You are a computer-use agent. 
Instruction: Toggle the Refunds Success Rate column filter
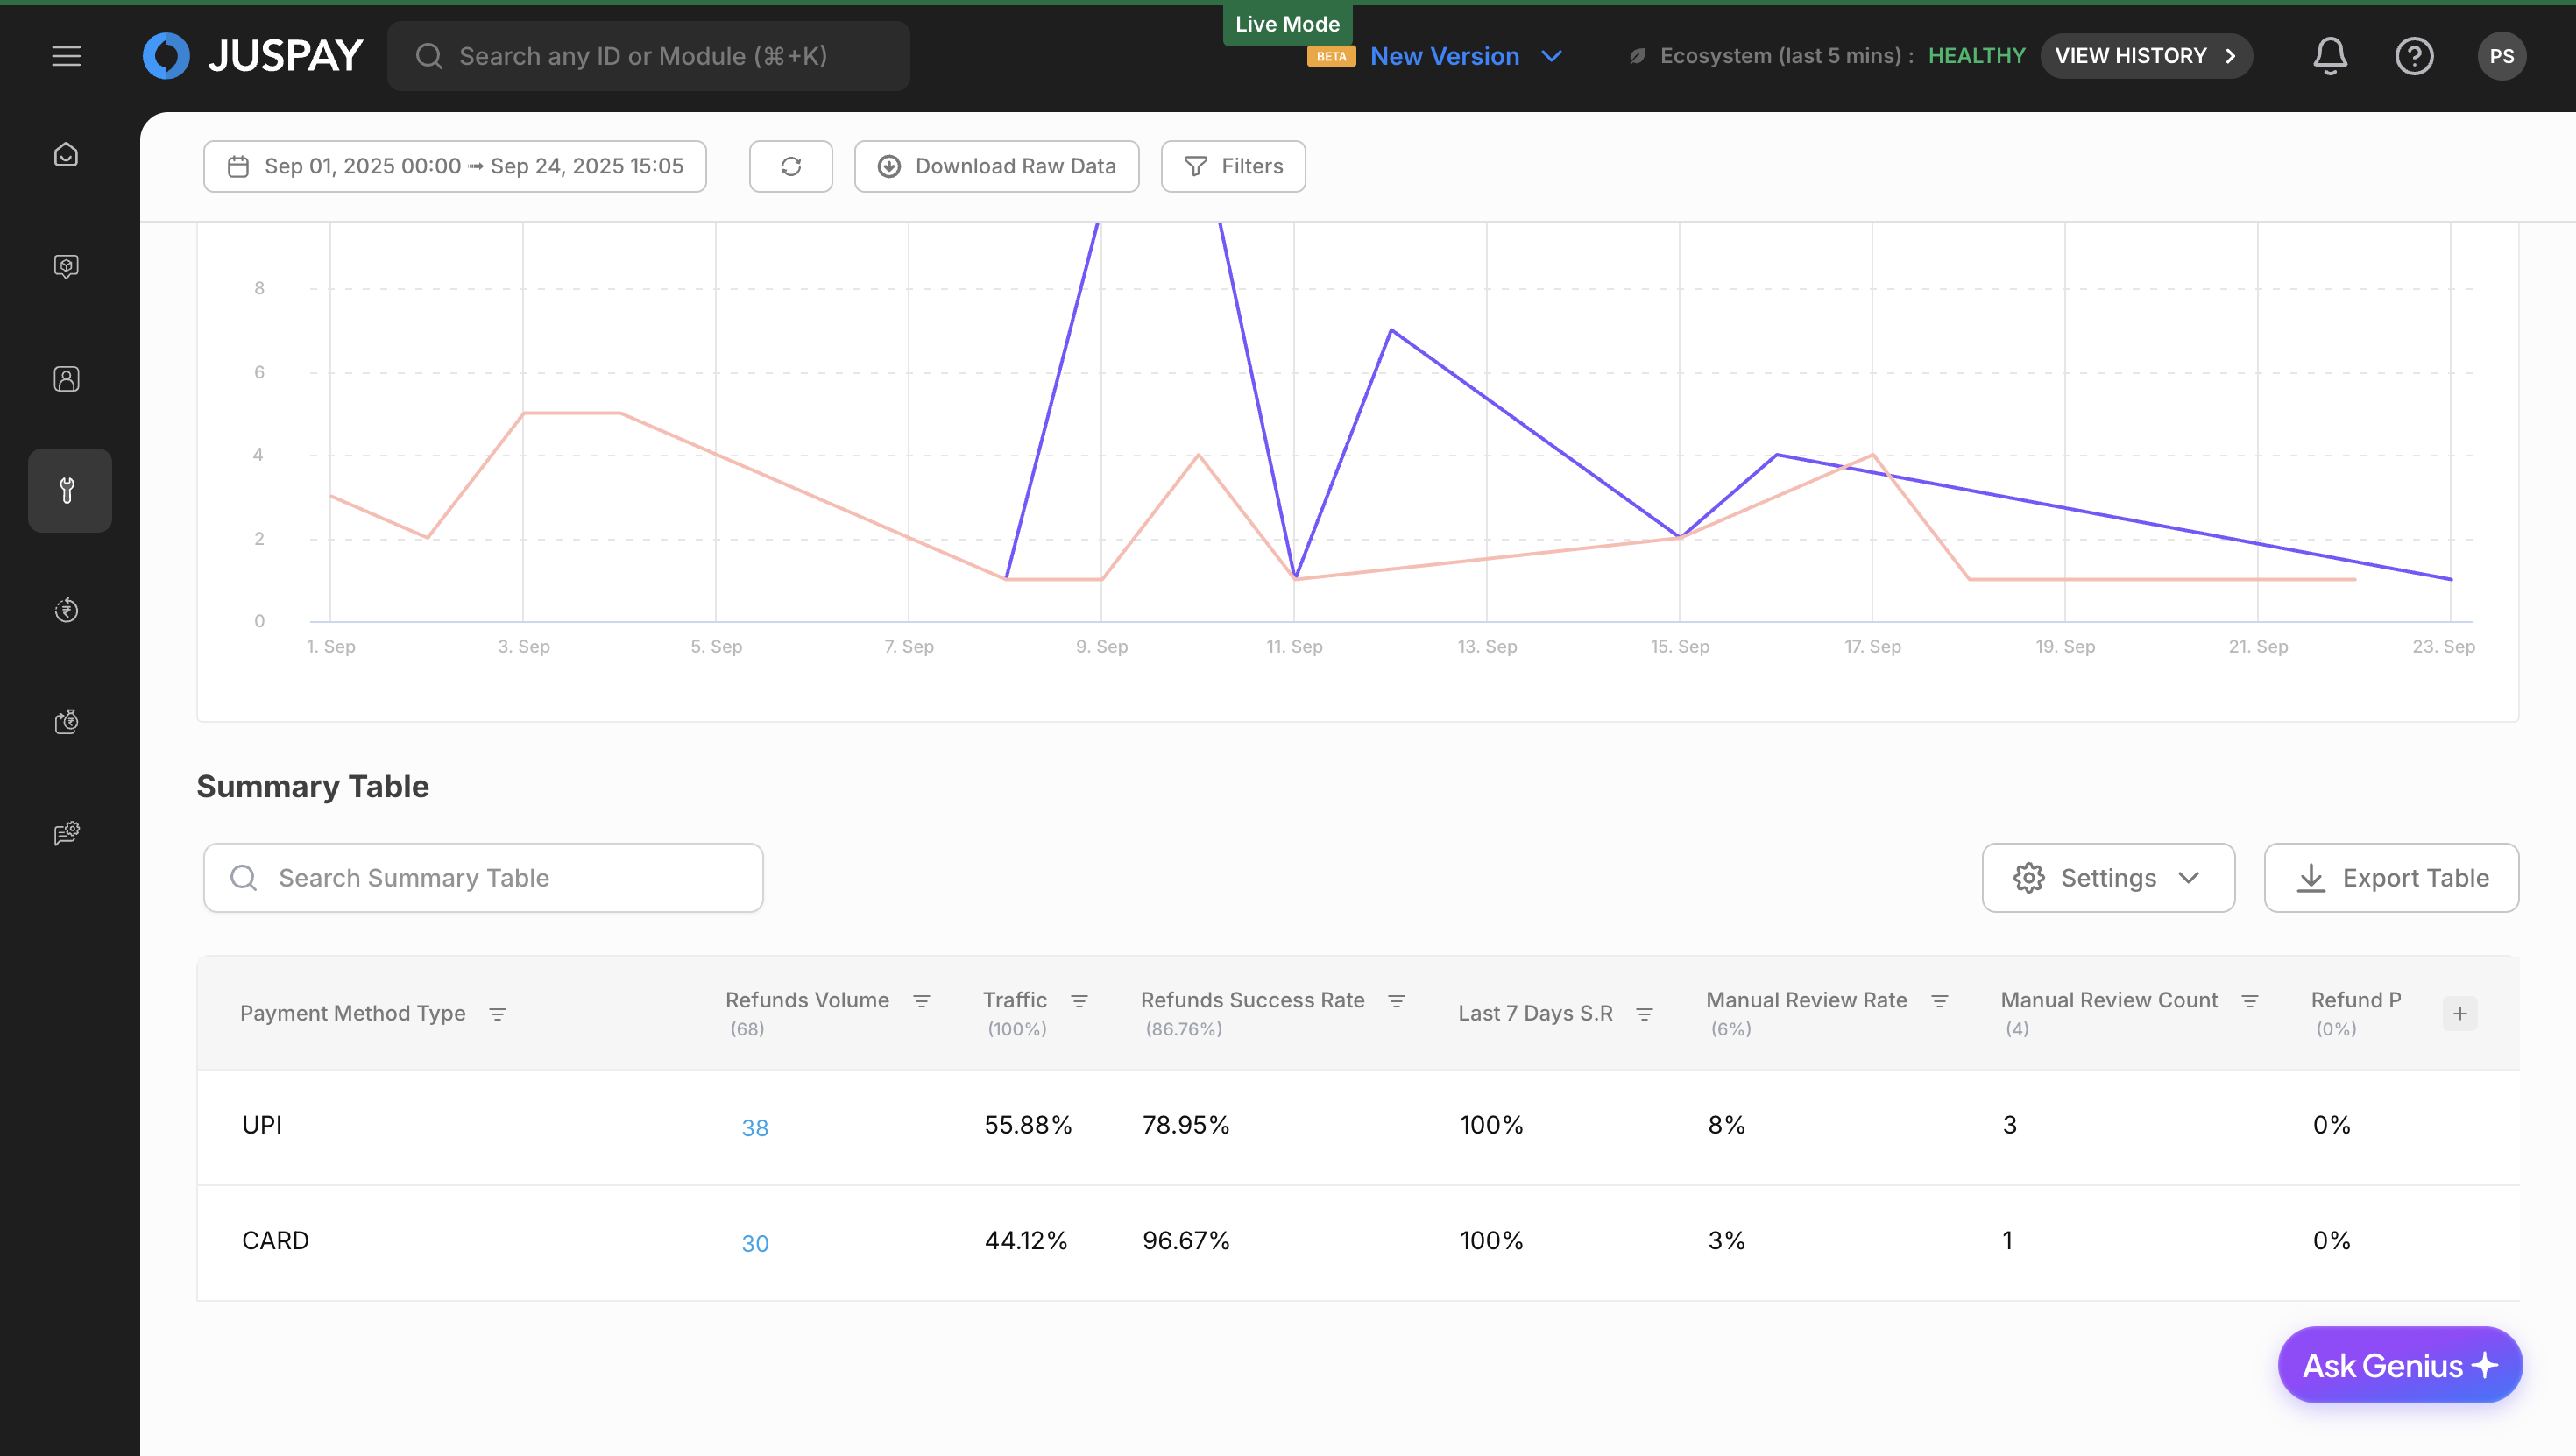tap(1397, 1001)
